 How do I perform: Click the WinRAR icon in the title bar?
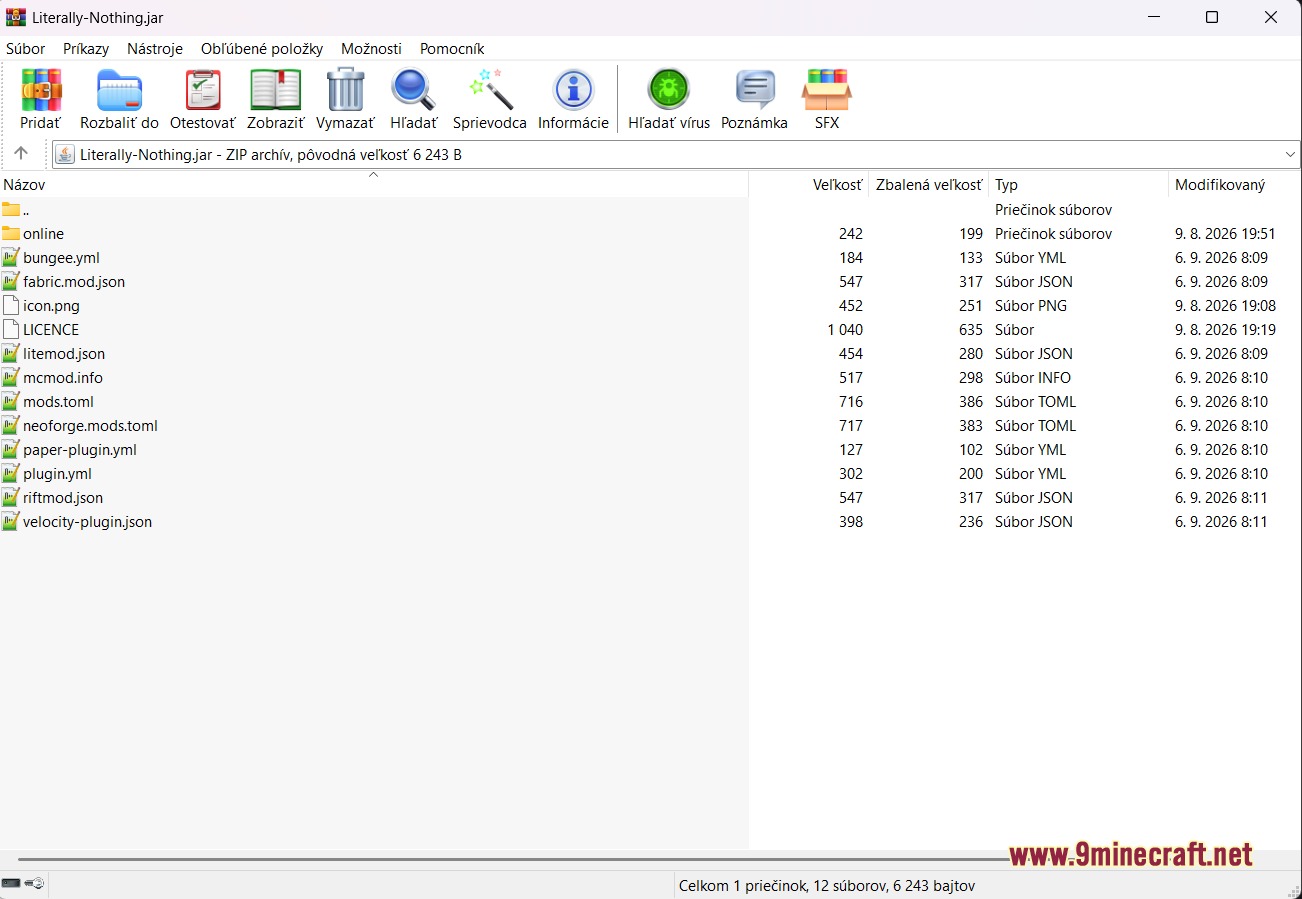pyautogui.click(x=16, y=17)
